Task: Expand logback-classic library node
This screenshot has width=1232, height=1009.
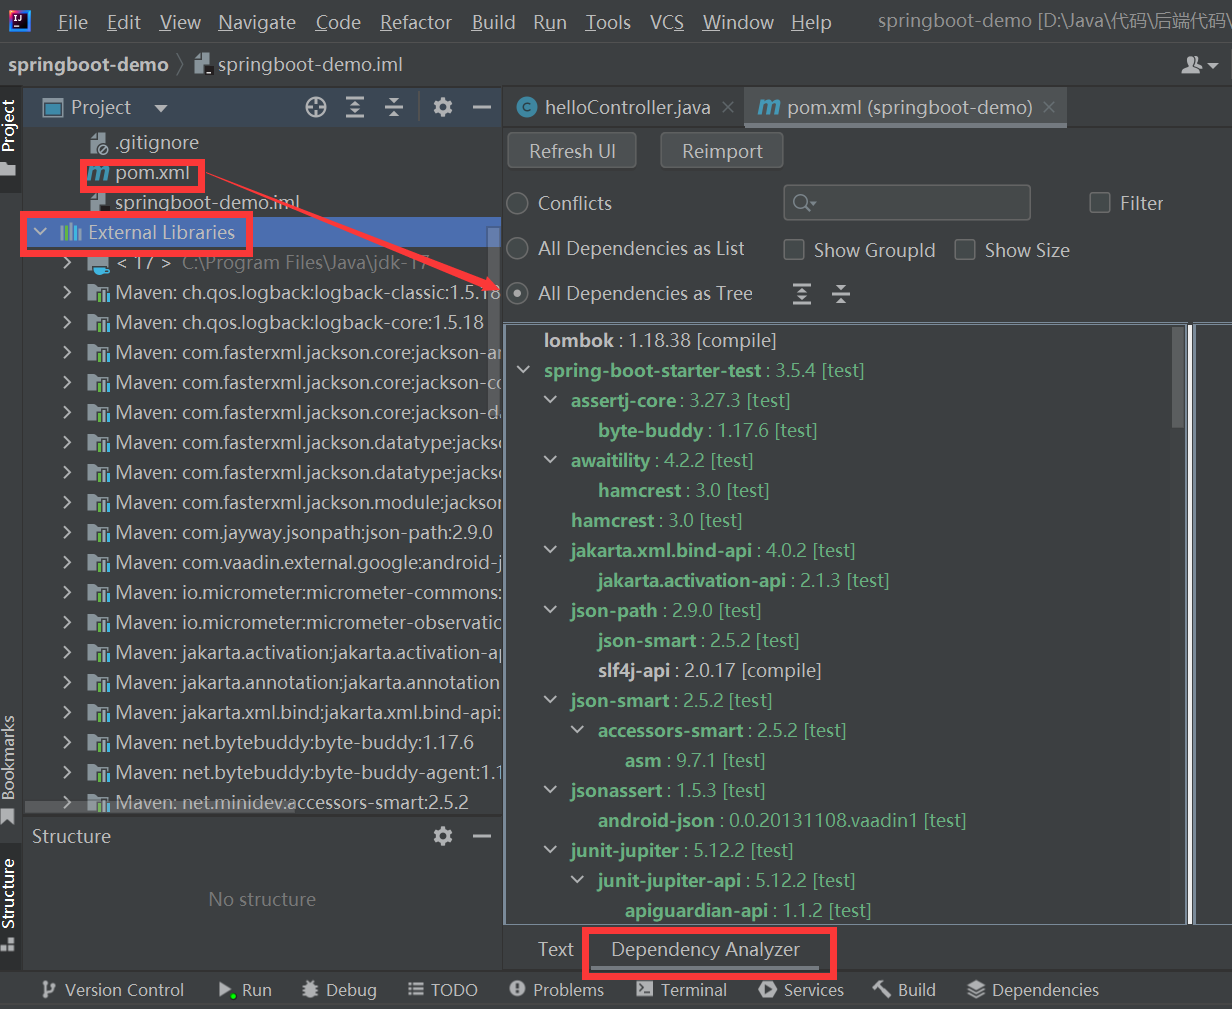Action: [67, 293]
